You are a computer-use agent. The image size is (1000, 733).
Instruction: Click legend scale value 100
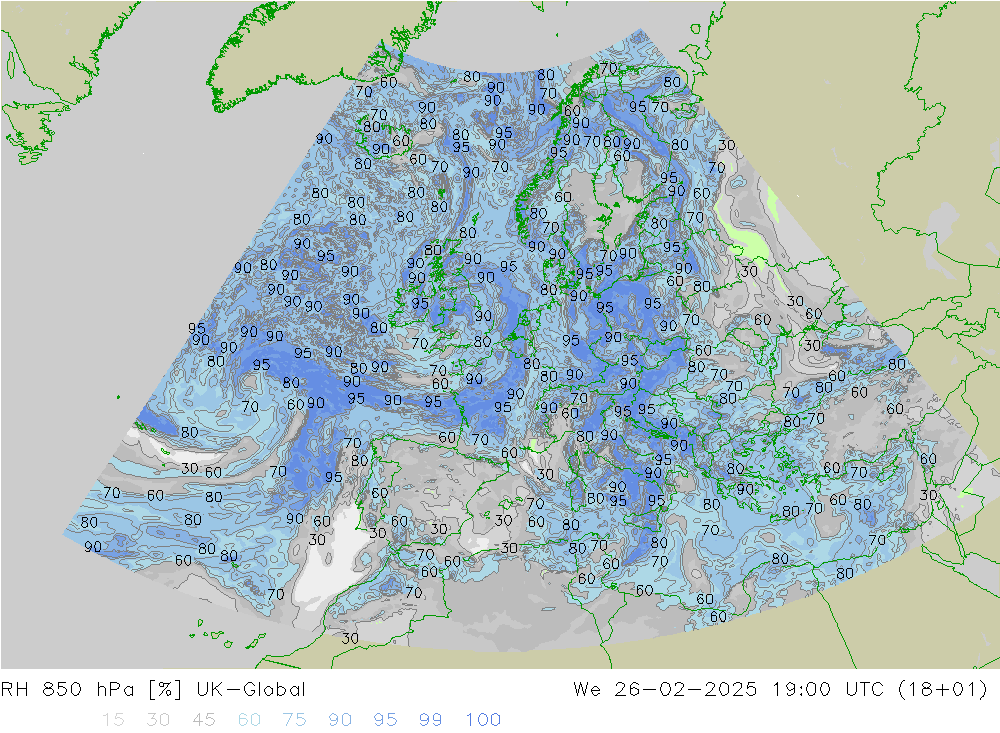pos(483,720)
